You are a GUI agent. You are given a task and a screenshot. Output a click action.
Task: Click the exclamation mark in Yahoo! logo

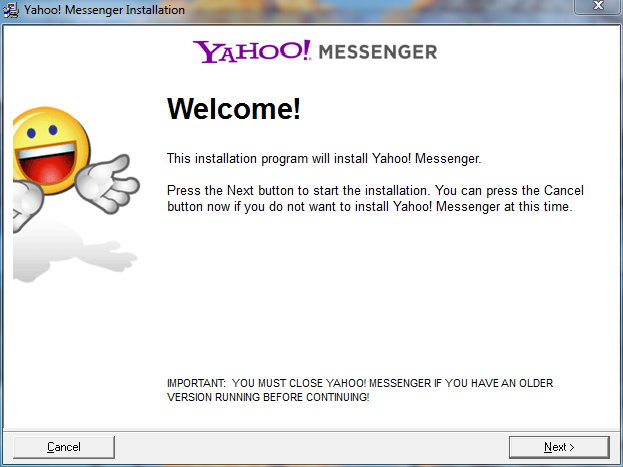tap(306, 49)
